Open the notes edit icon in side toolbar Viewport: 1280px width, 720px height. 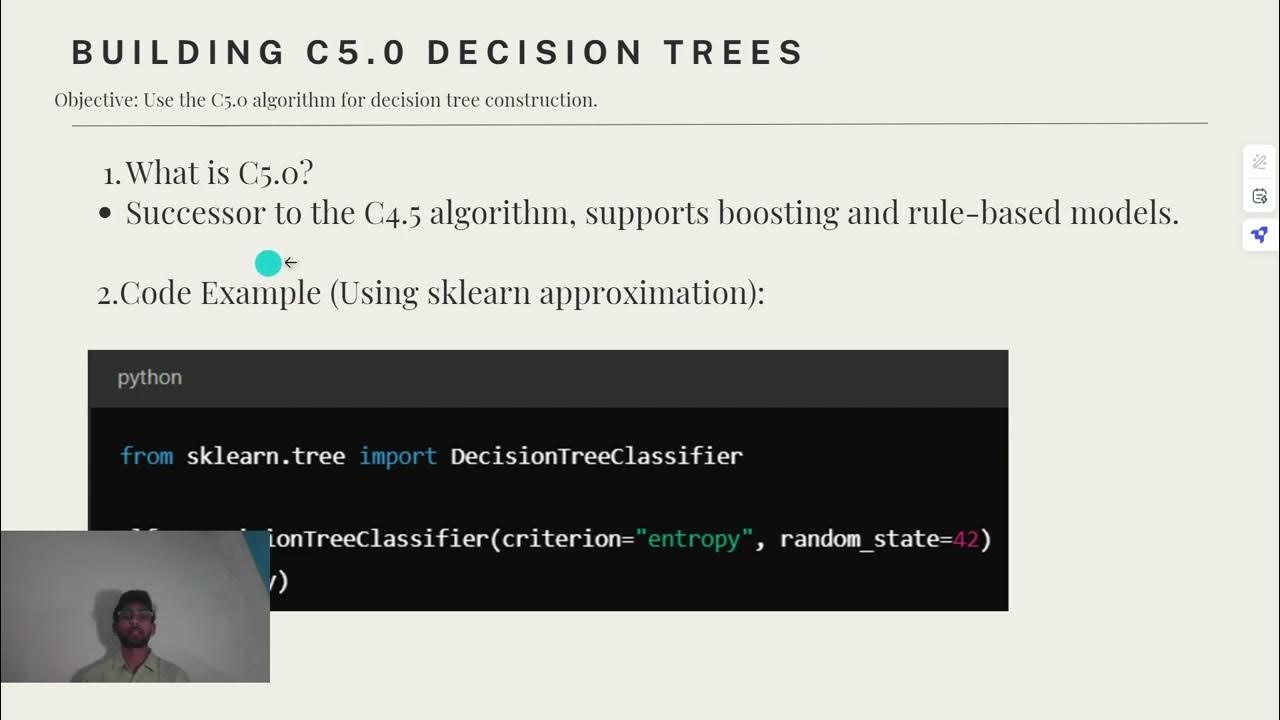click(1259, 197)
